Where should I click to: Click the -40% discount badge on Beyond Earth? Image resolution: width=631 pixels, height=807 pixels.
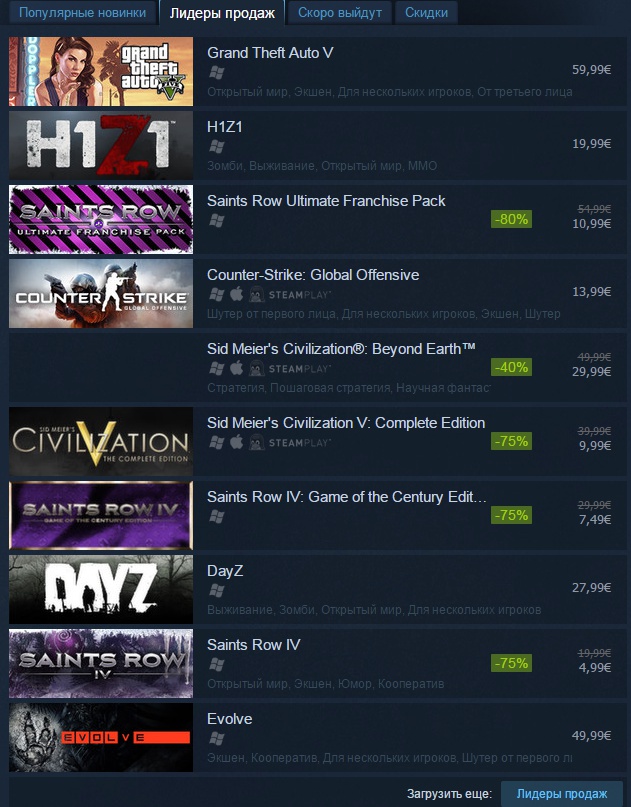click(x=511, y=367)
